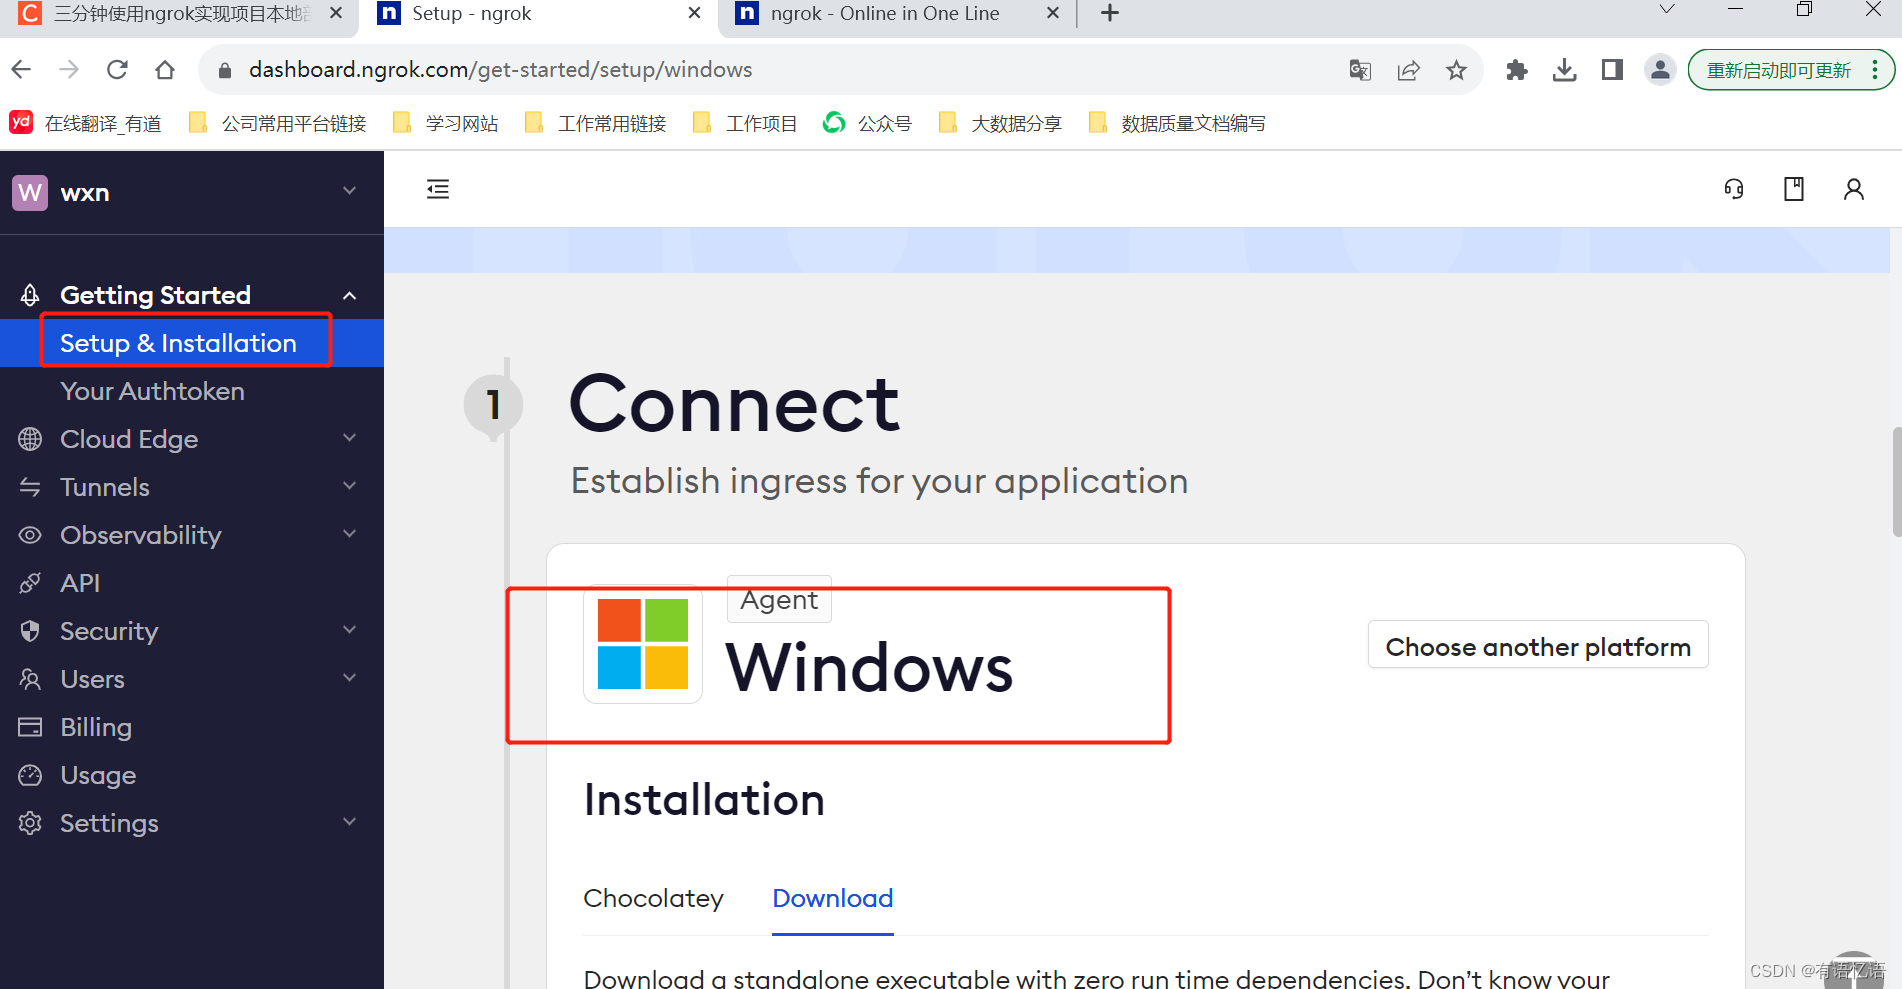Image resolution: width=1902 pixels, height=989 pixels.
Task: Open Your Authtoken page
Action: pyautogui.click(x=152, y=391)
